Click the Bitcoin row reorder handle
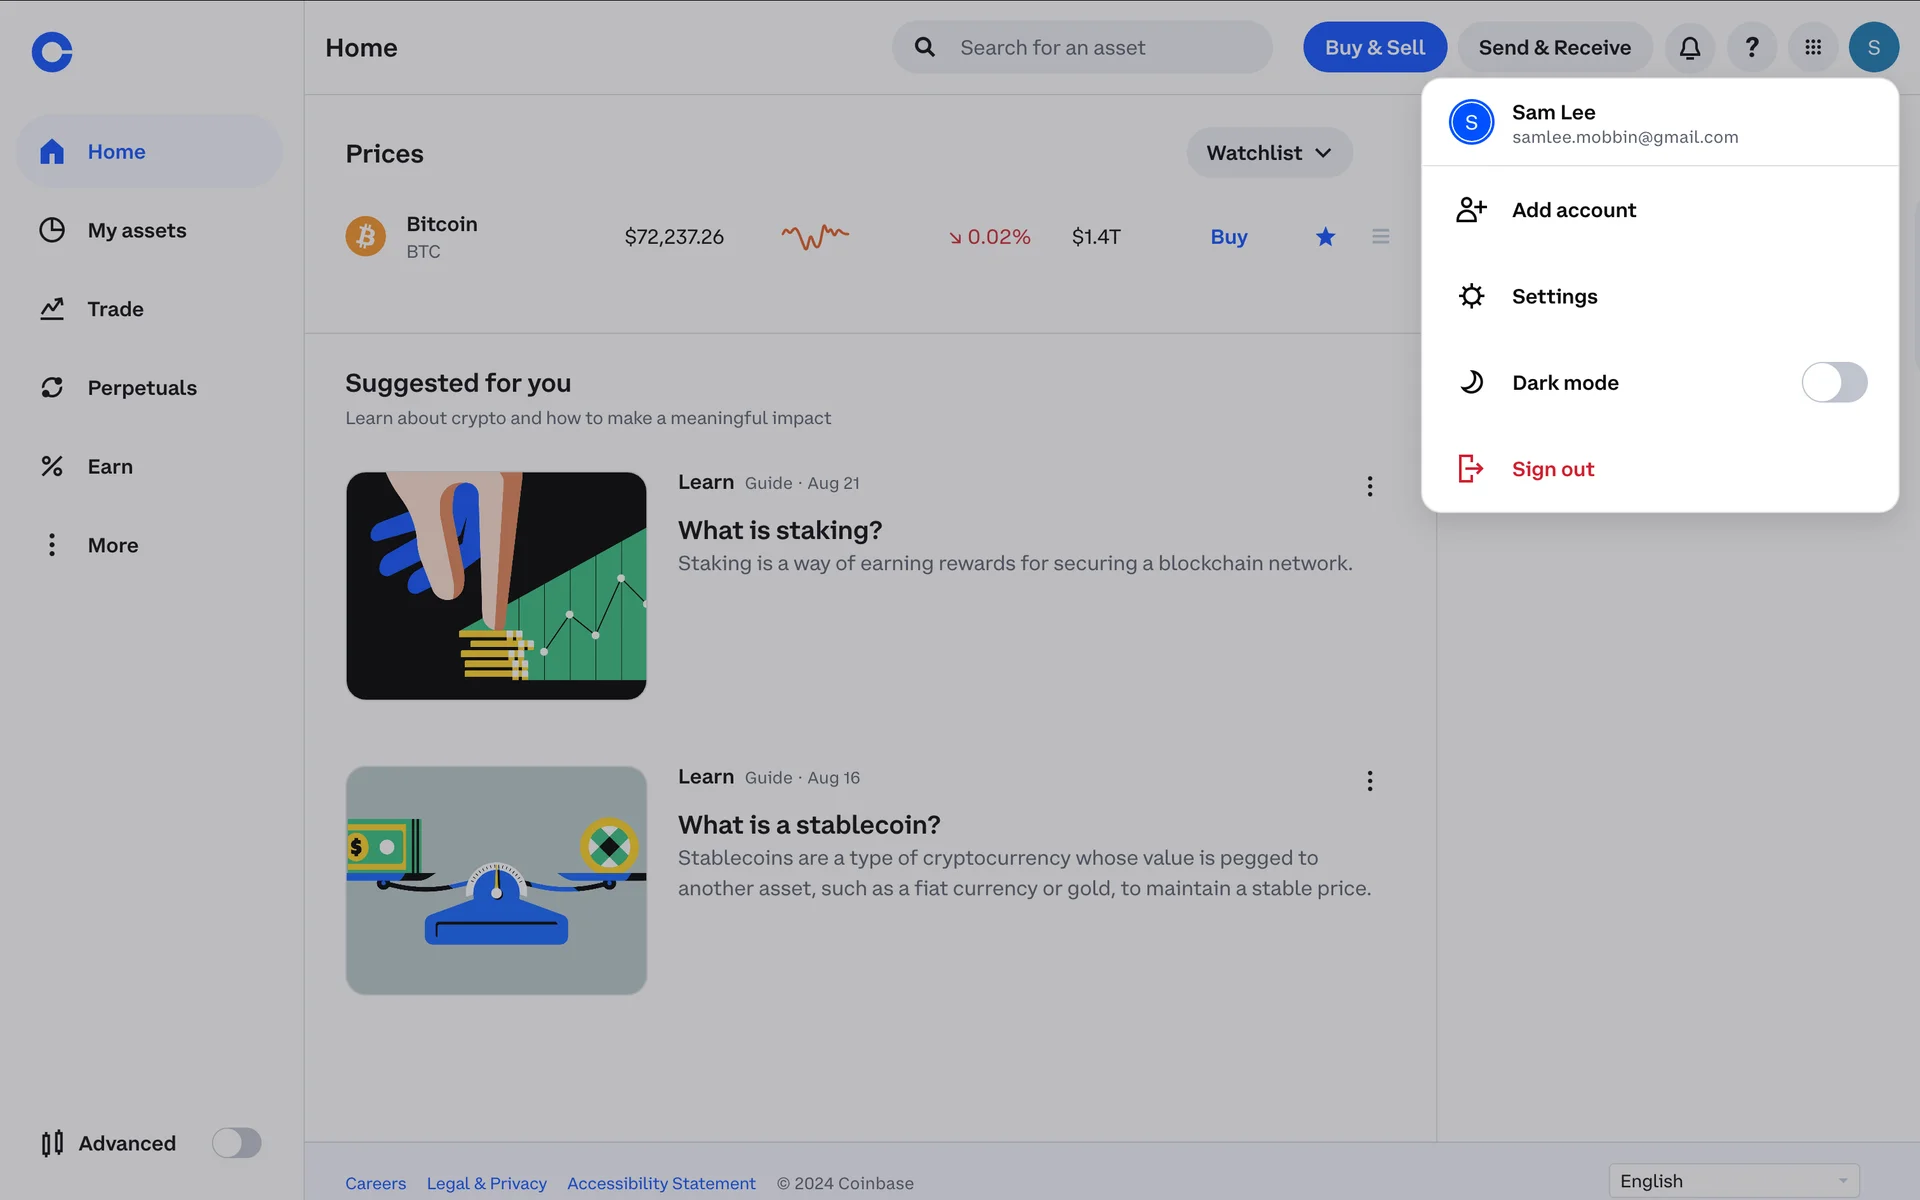 point(1380,237)
